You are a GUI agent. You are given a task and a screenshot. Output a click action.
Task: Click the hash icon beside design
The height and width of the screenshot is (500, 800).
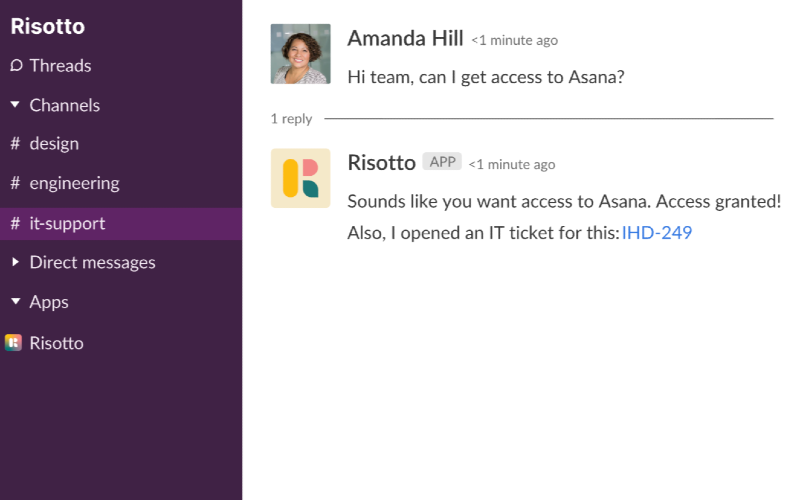point(15,143)
